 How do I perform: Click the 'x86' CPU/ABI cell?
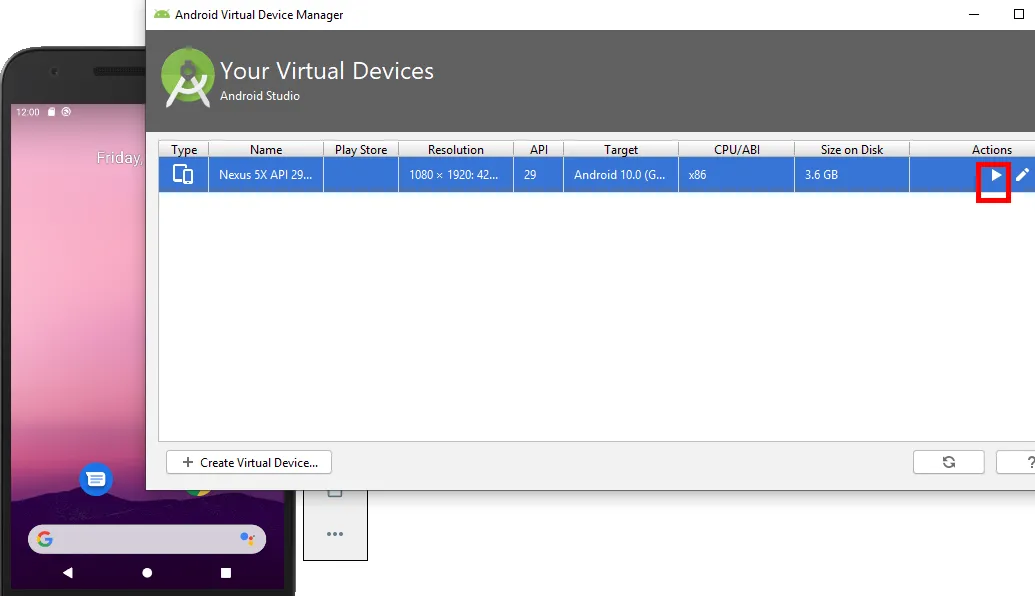[737, 175]
